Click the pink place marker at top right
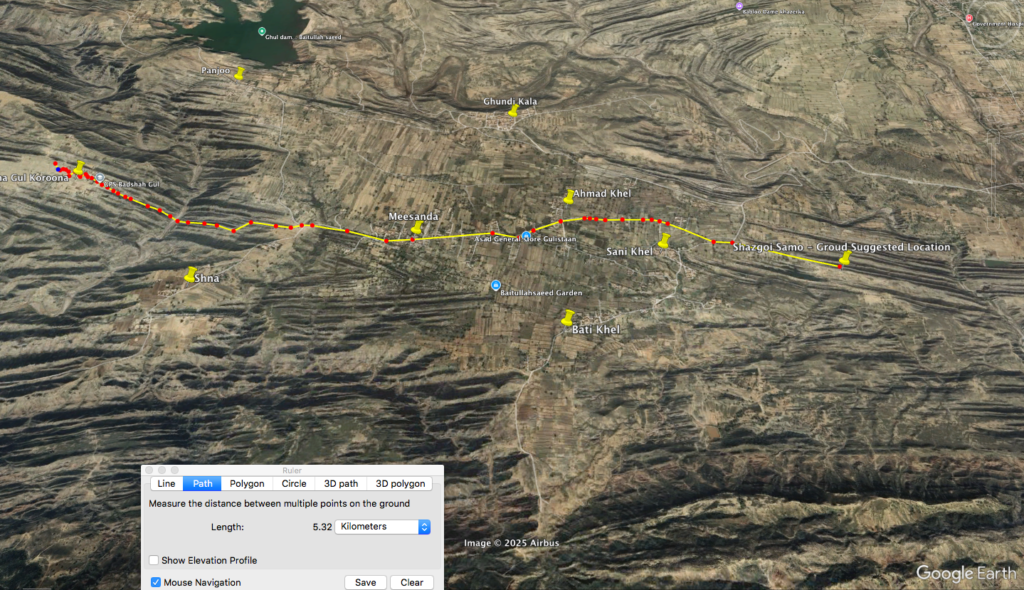This screenshot has width=1024, height=590. point(969,18)
